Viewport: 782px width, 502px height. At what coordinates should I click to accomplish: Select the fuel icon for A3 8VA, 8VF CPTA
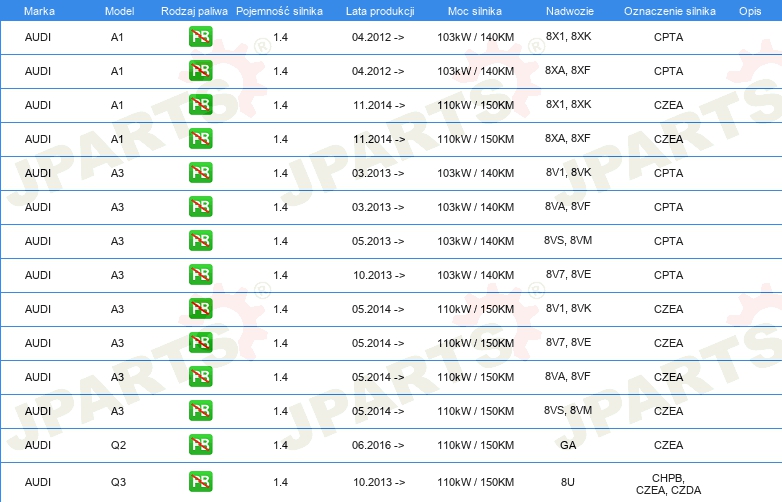(x=200, y=207)
